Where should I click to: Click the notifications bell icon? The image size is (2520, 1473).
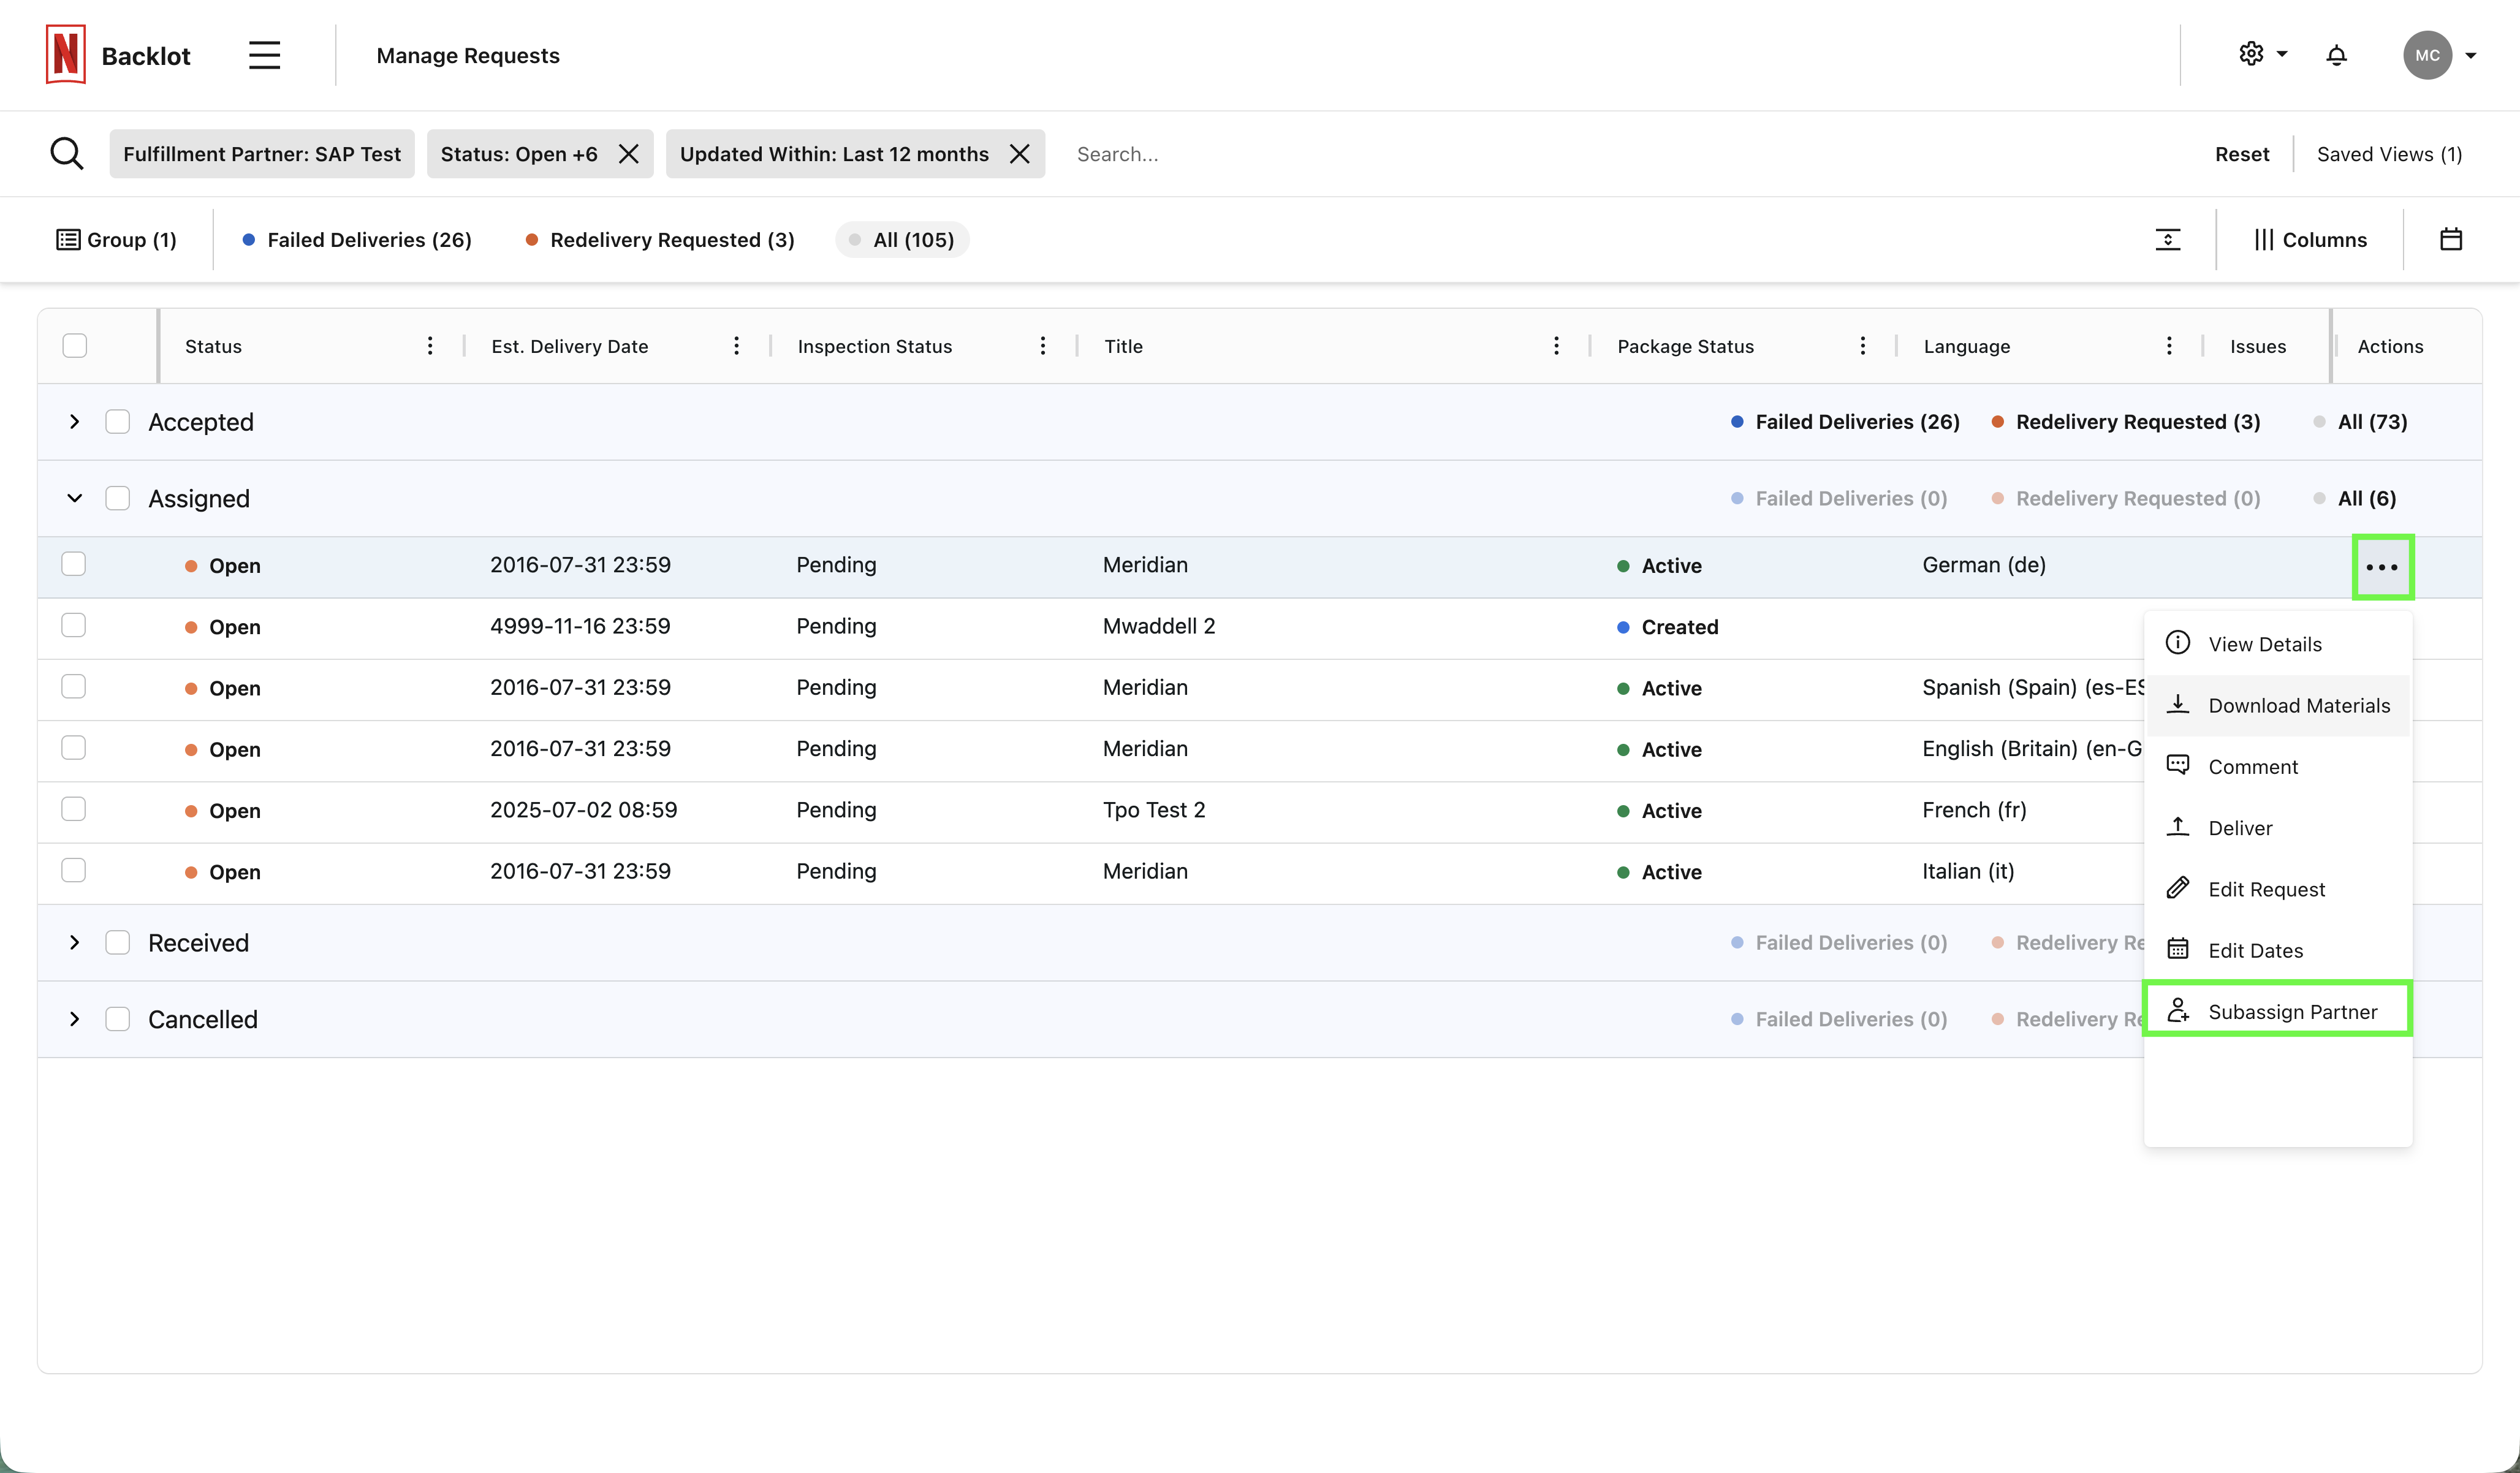pos(2336,55)
